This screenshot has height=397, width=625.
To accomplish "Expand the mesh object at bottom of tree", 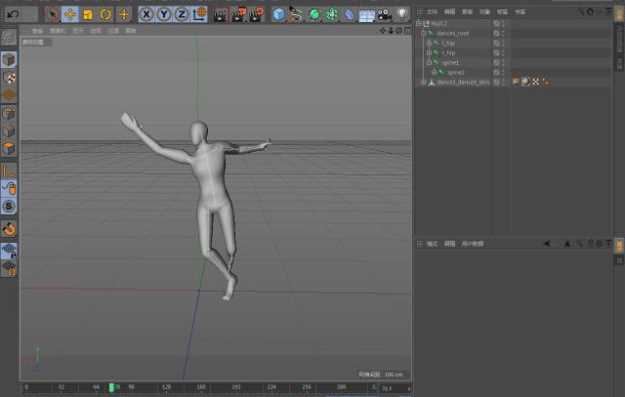I will [x=423, y=82].
